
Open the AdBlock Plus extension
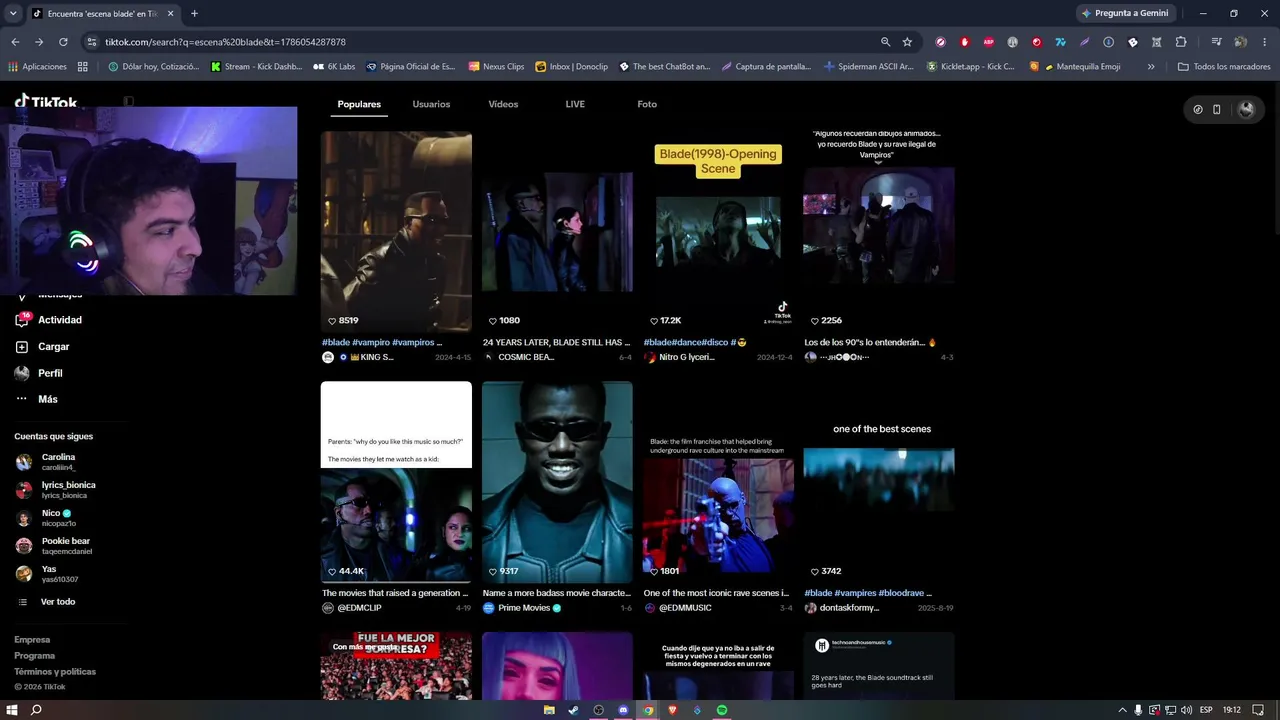[x=989, y=42]
